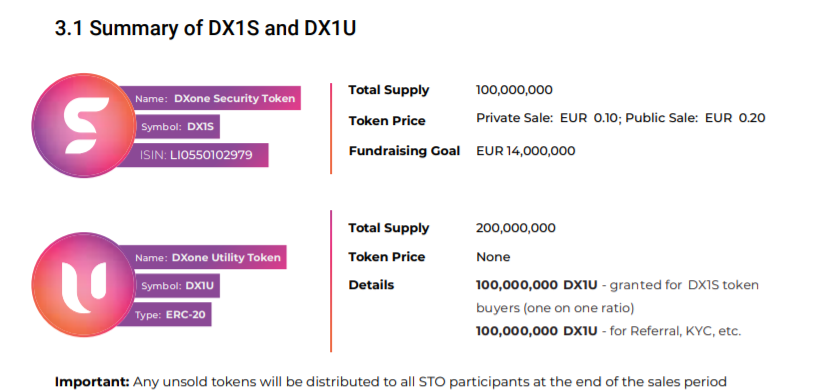The width and height of the screenshot is (824, 390).
Task: Select the Symbol: DX1S label
Action: point(177,127)
